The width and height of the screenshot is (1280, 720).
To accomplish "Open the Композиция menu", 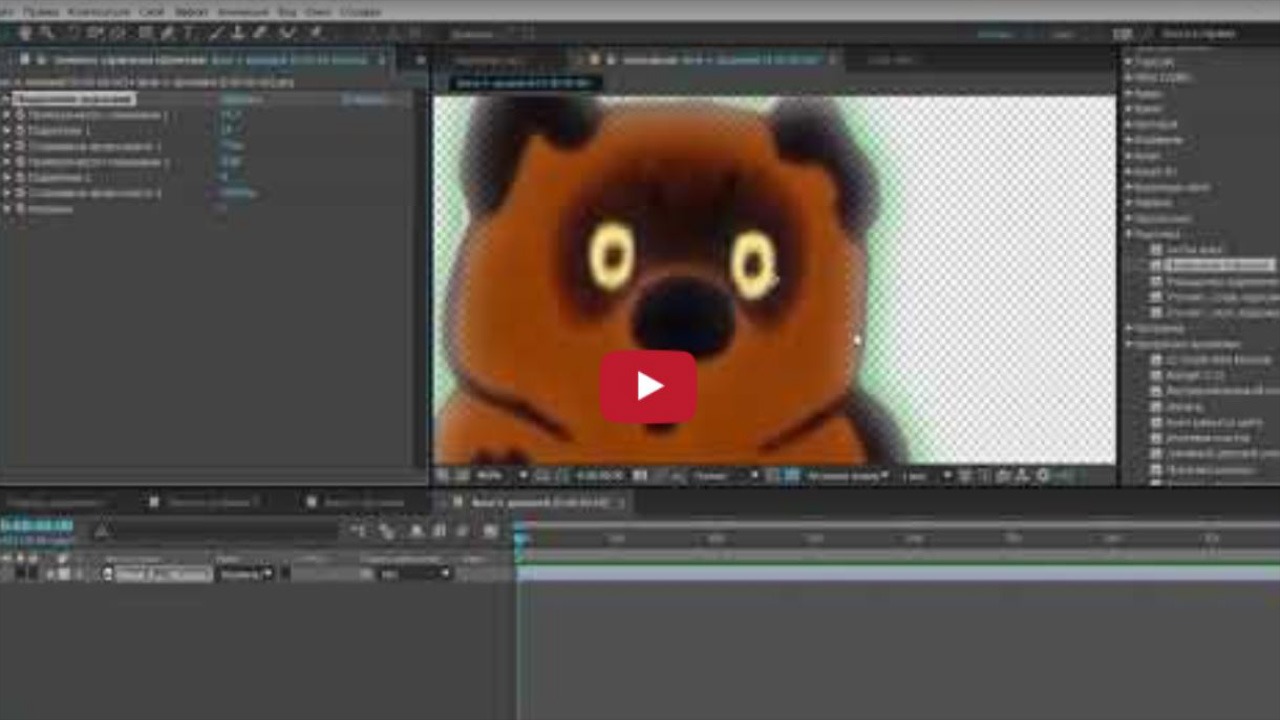I will (x=98, y=11).
